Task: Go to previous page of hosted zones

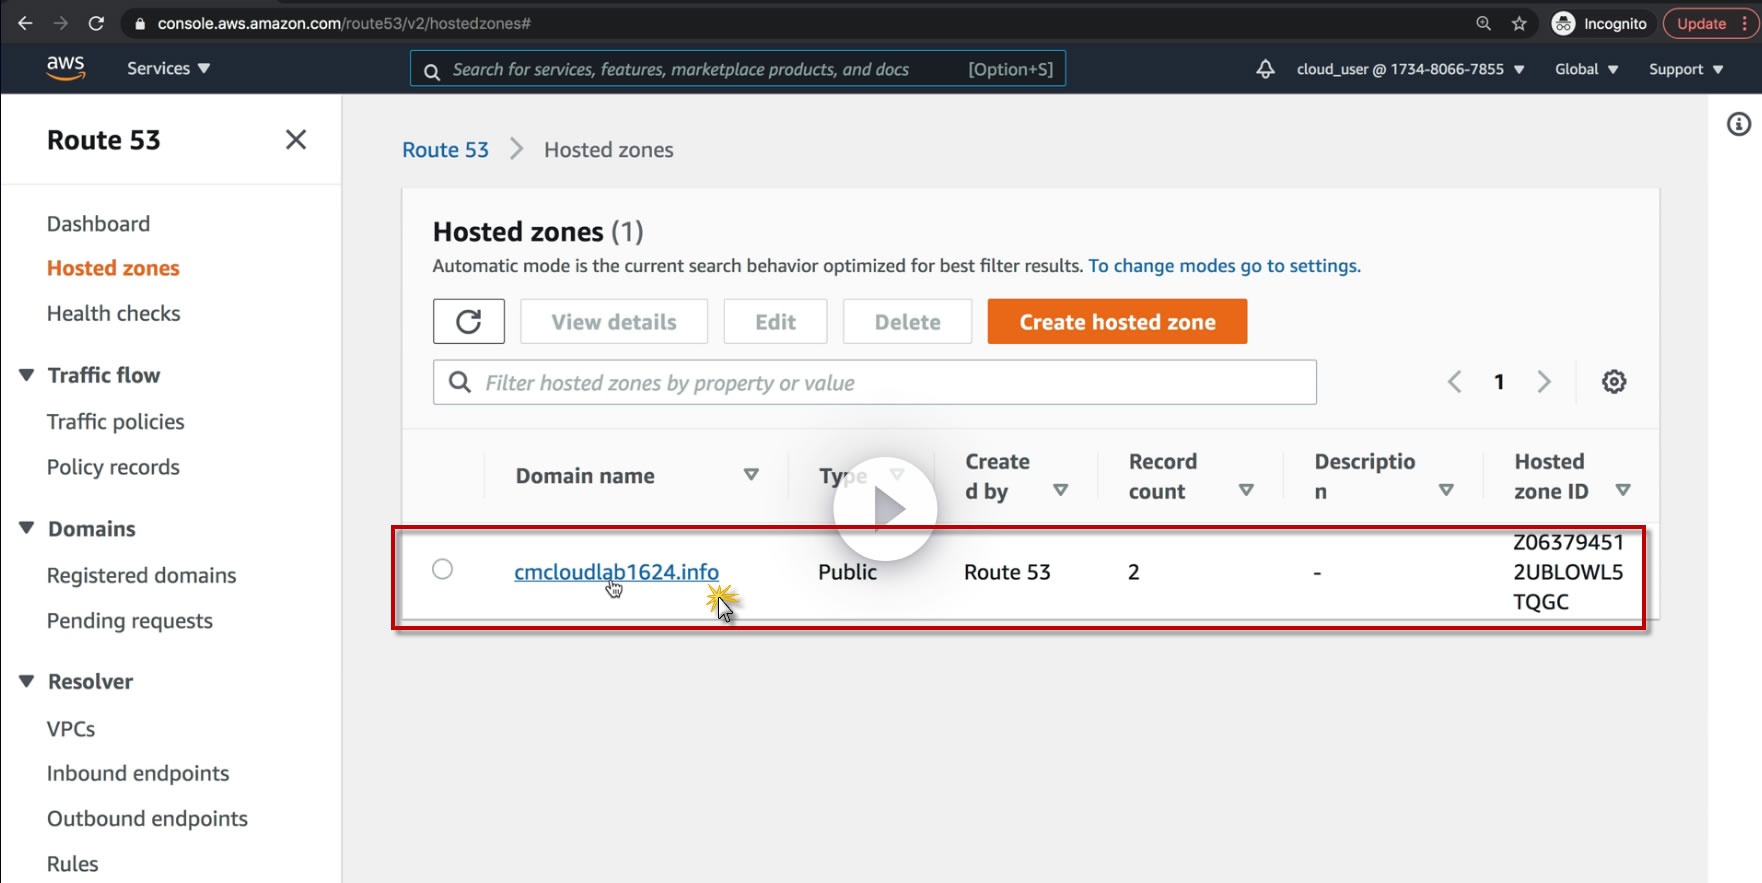Action: [1455, 382]
